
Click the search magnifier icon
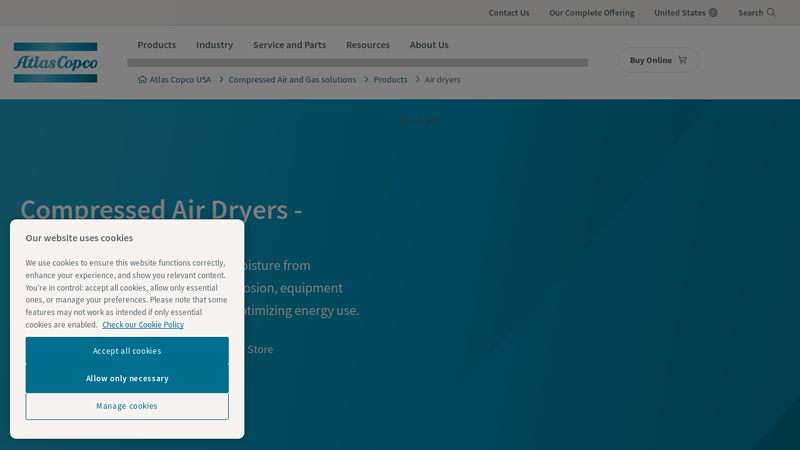(x=771, y=13)
